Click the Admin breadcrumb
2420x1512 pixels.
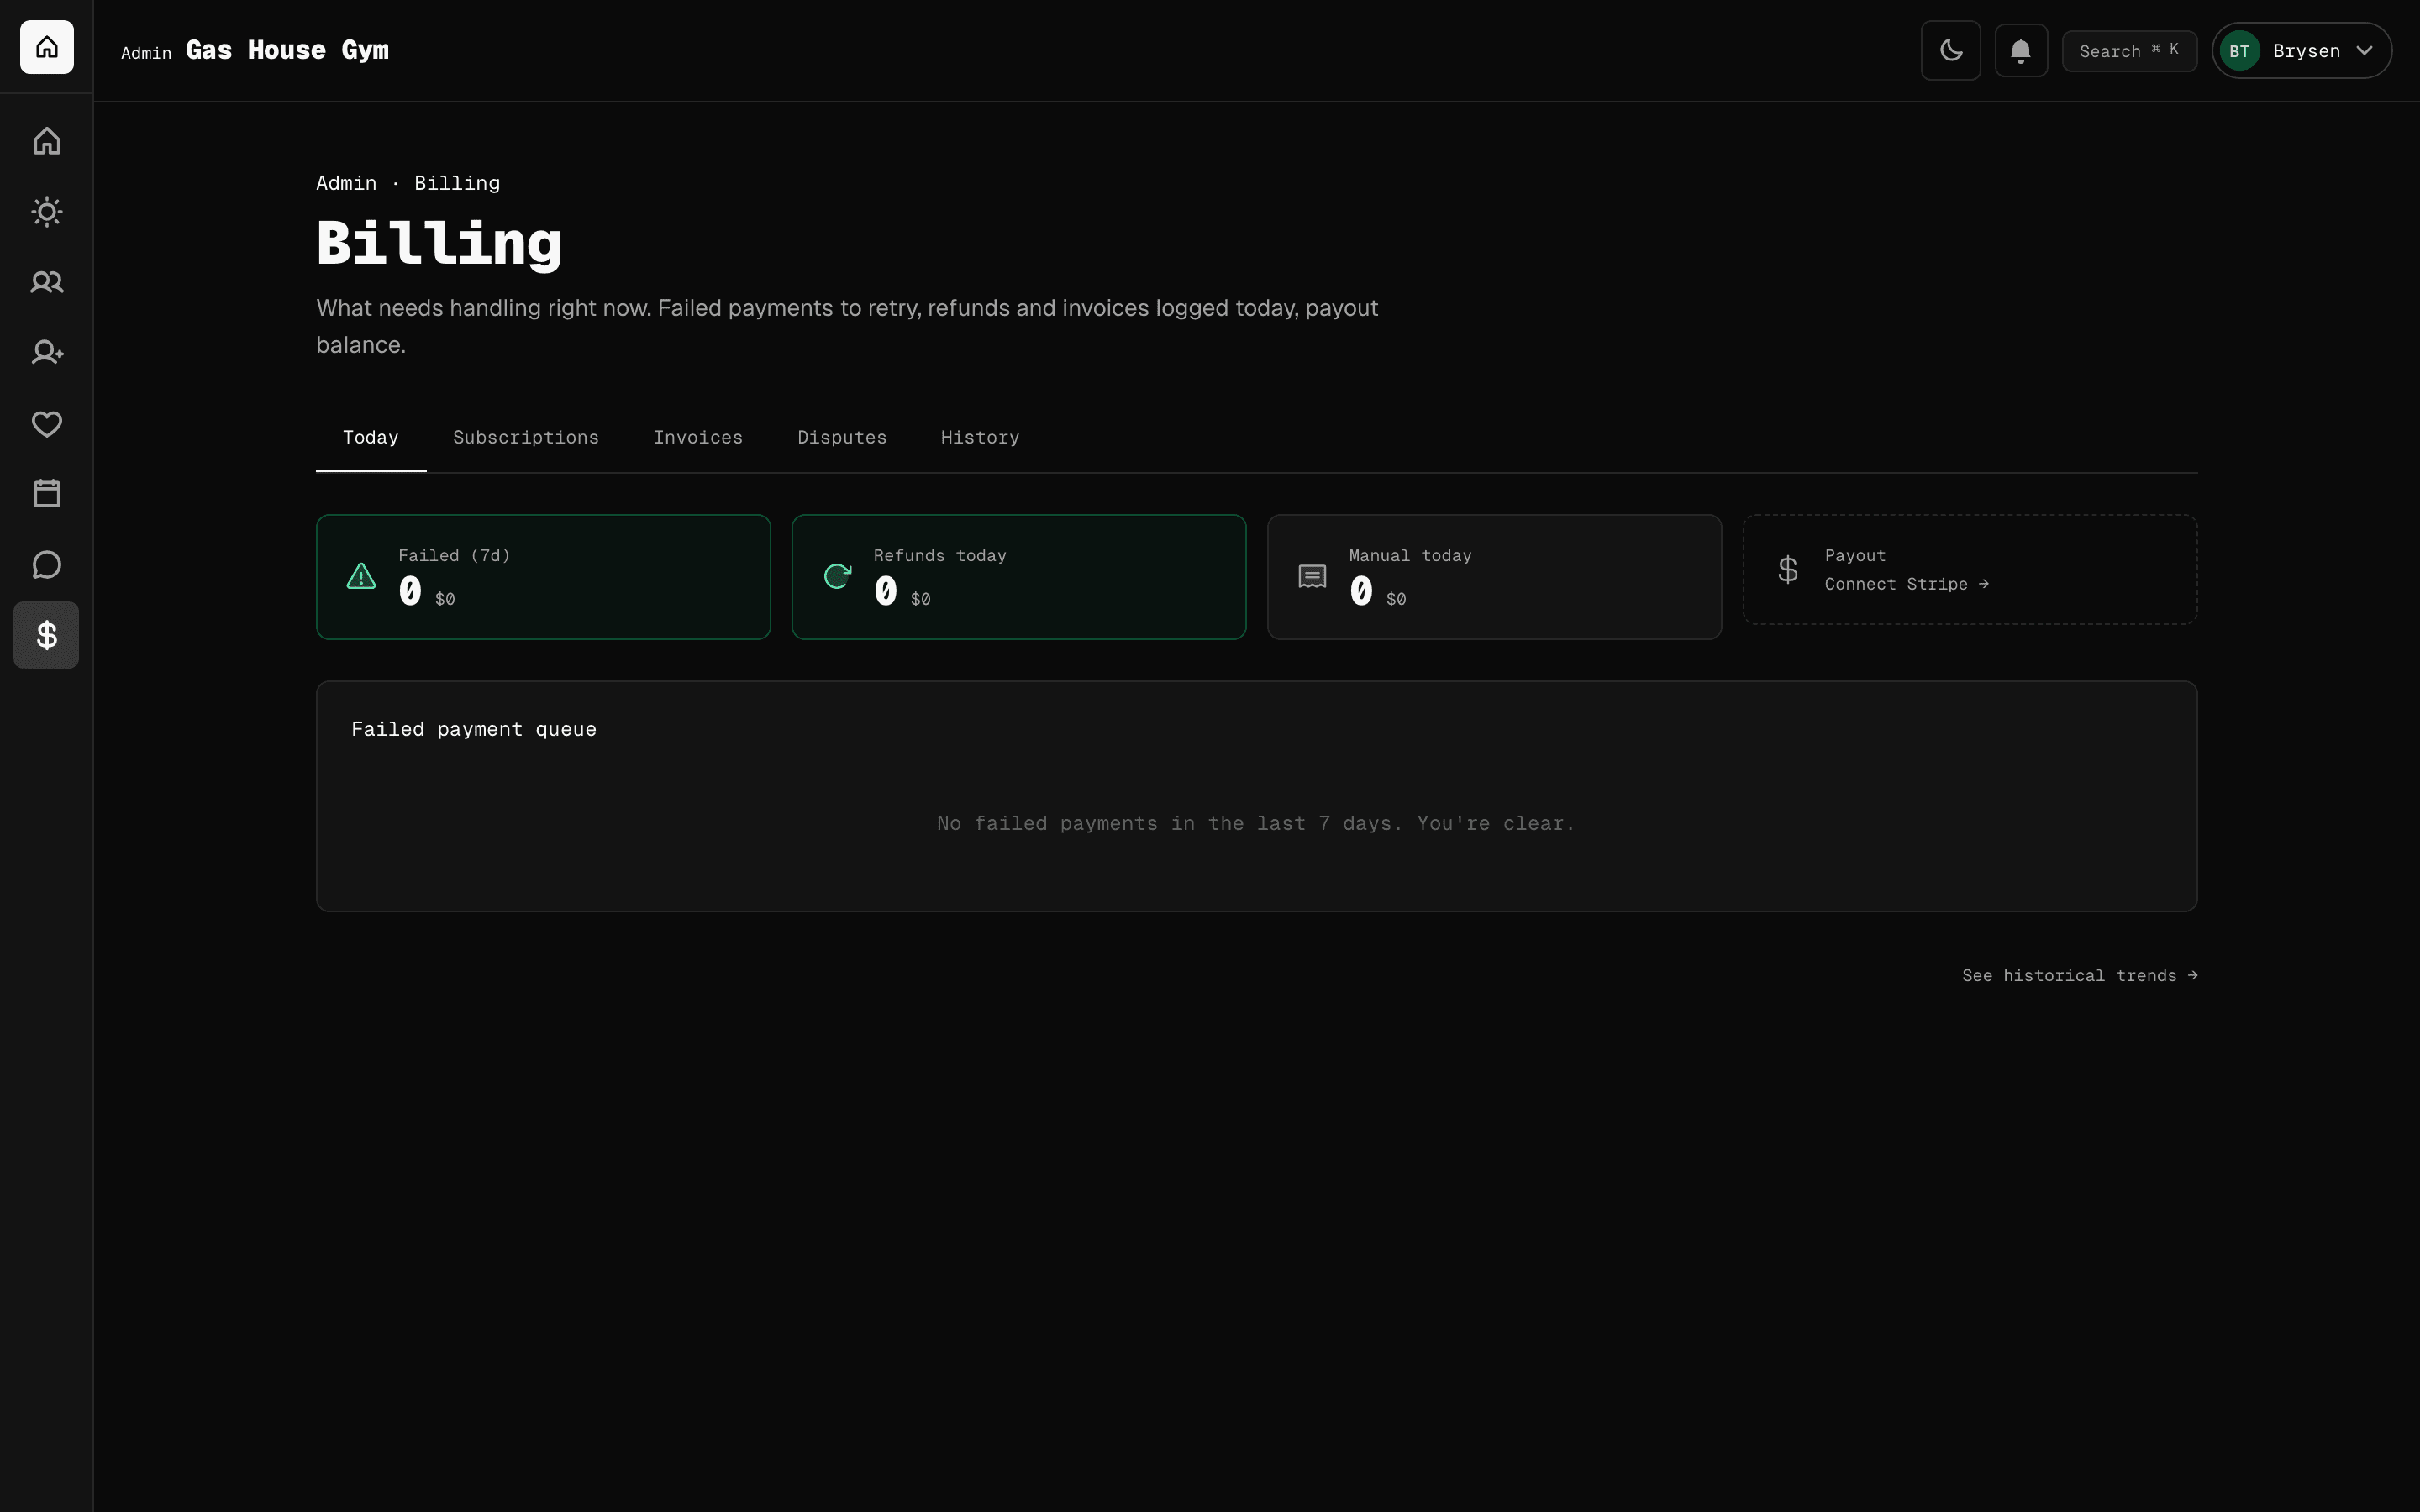(346, 183)
